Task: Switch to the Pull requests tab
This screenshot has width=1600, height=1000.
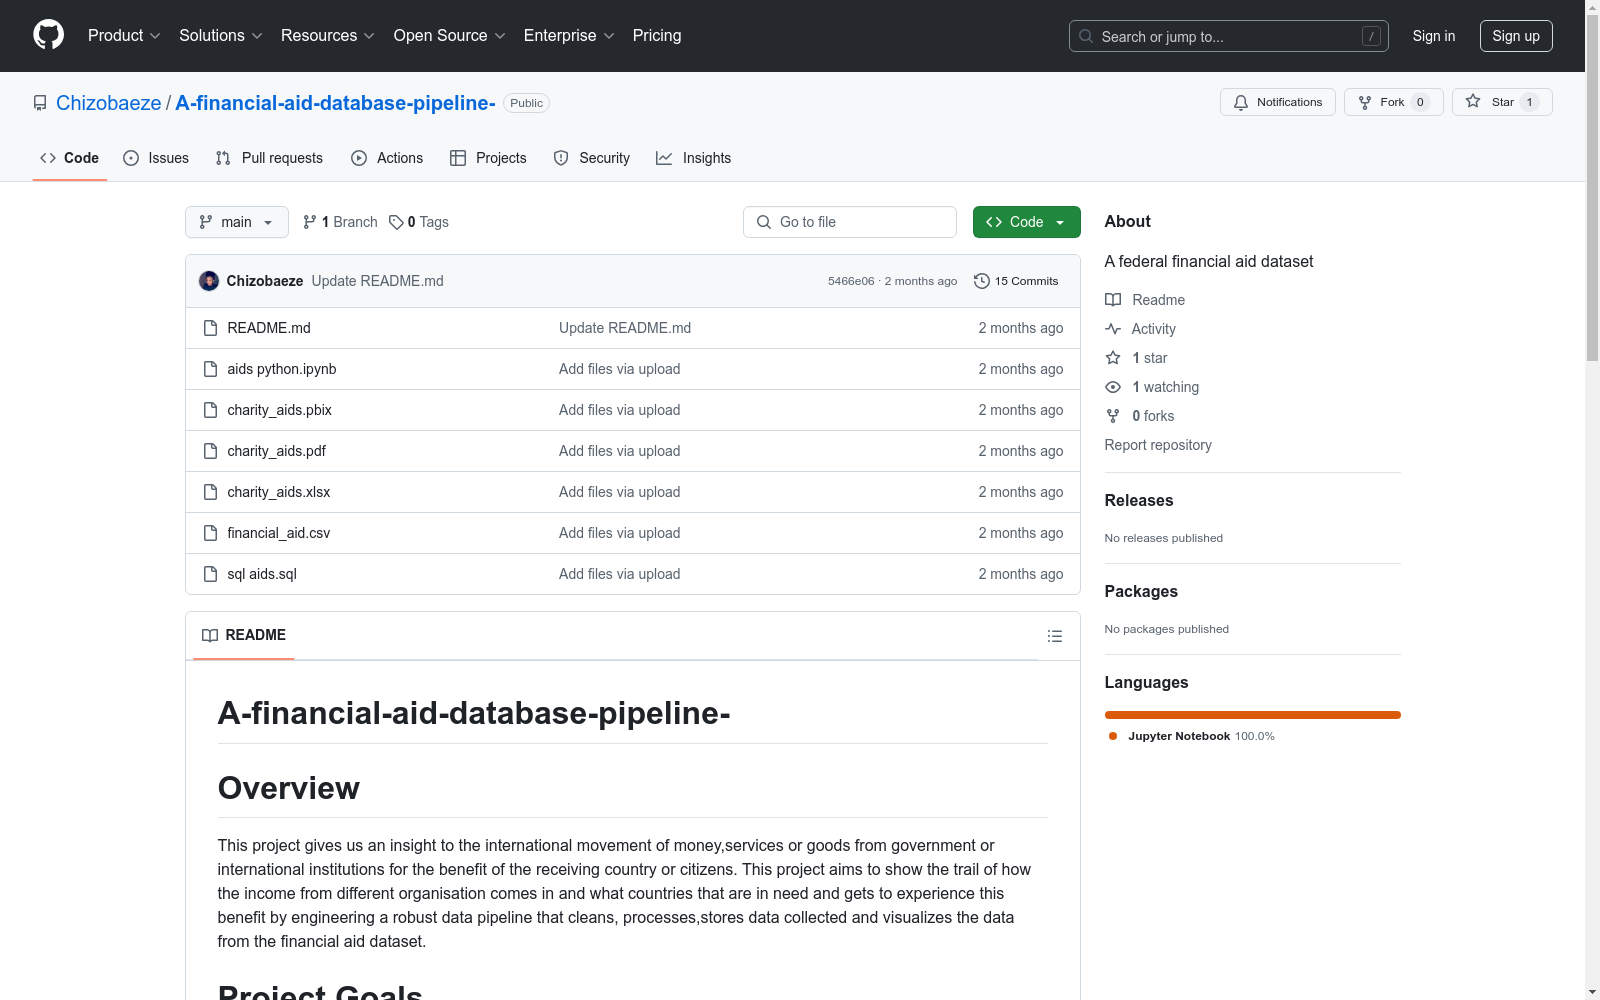Action: pyautogui.click(x=269, y=158)
